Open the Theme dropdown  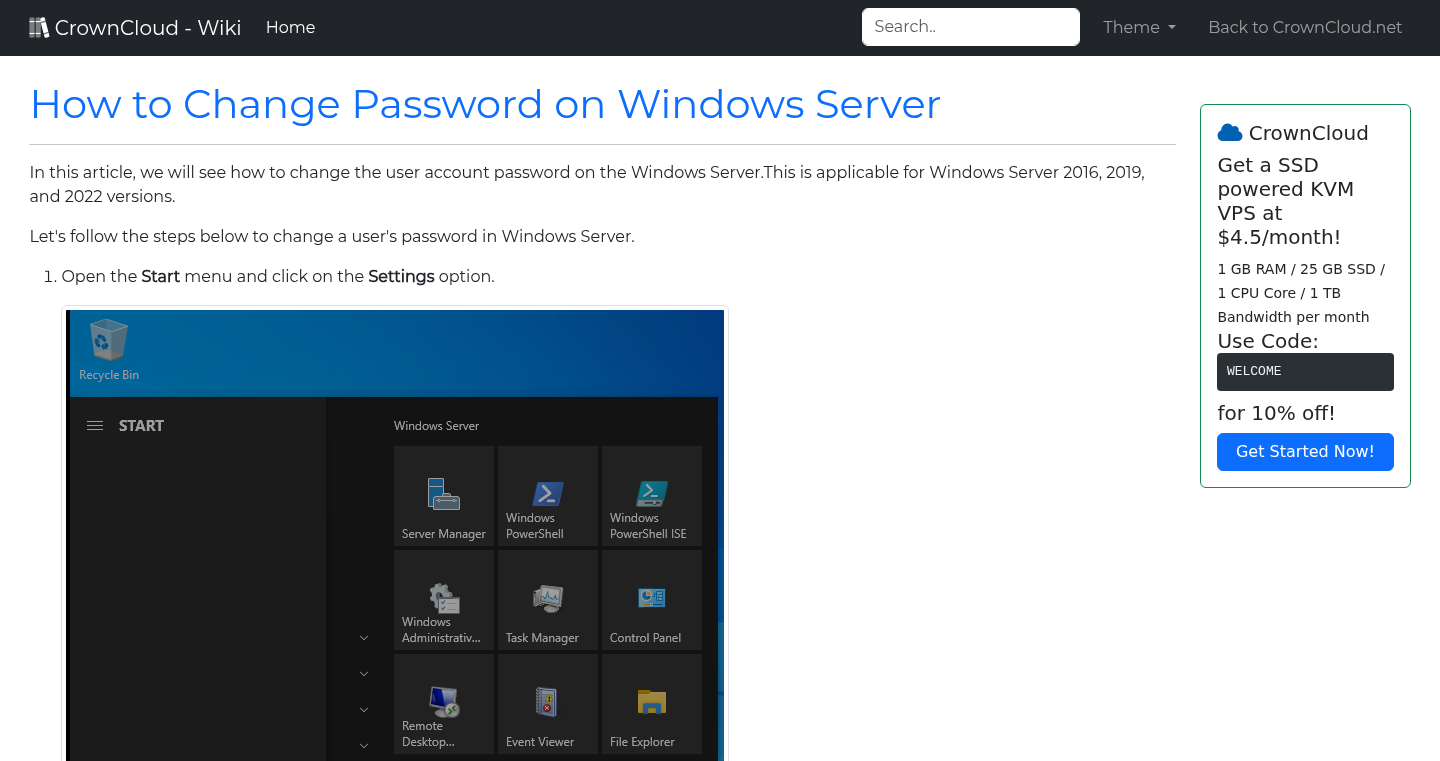(1139, 27)
